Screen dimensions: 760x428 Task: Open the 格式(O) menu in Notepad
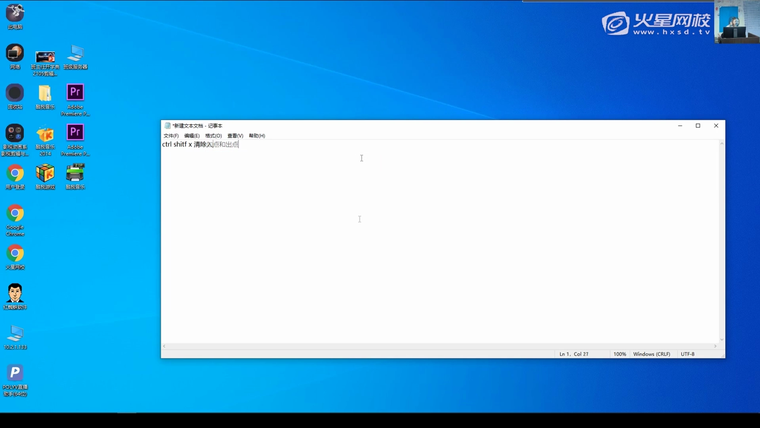point(213,135)
